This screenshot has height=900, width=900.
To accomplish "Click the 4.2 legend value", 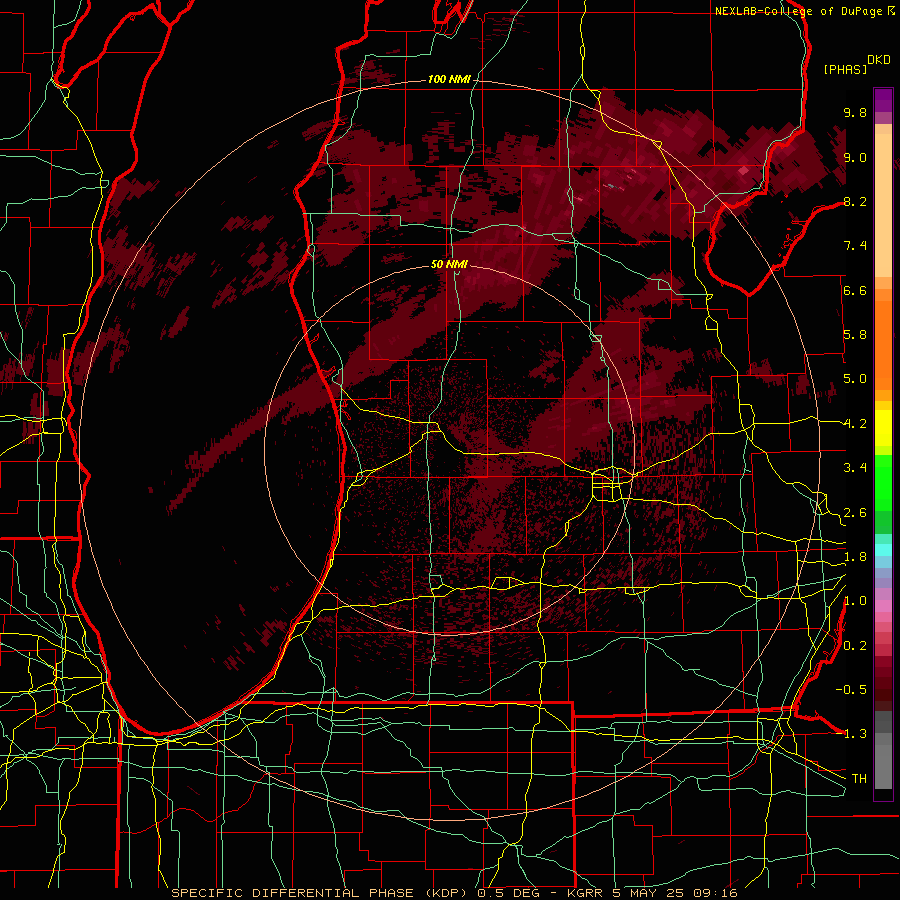I will [x=855, y=424].
